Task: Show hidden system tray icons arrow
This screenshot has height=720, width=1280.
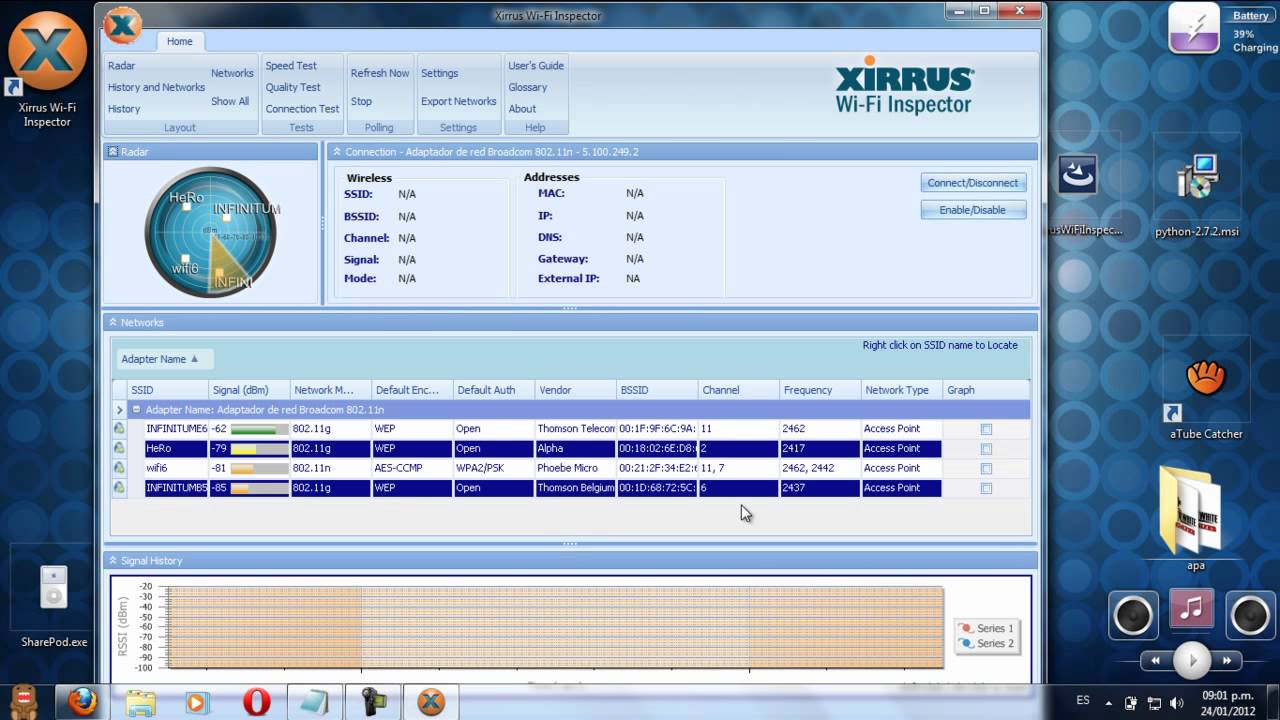Action: coord(1108,703)
